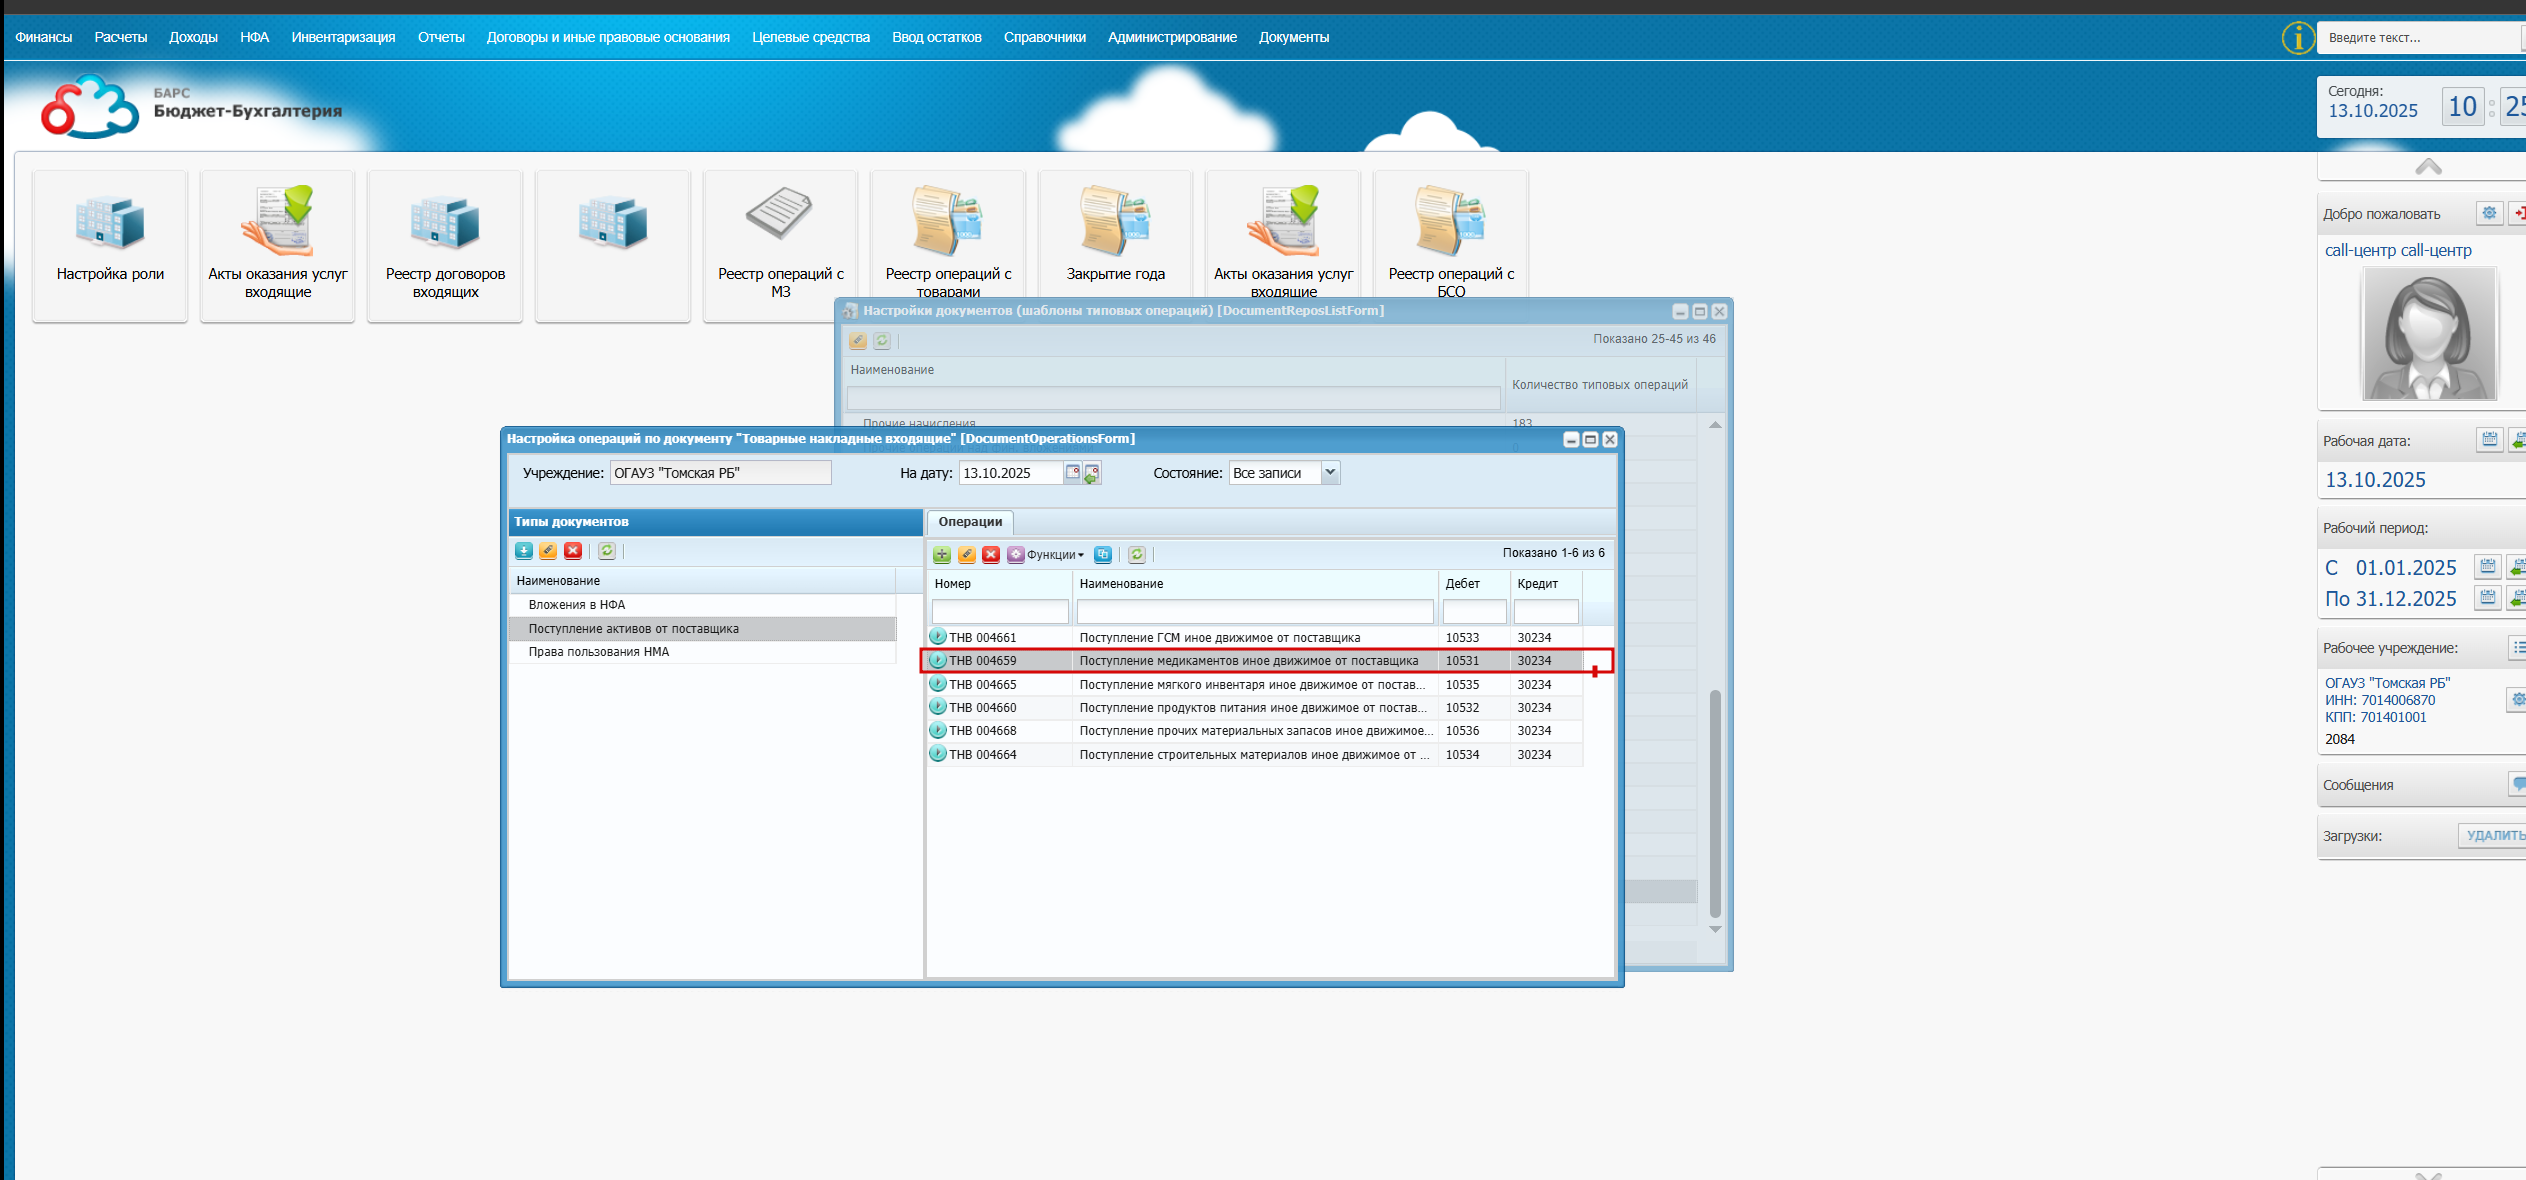Open Настройка роли tile icon
This screenshot has height=1180, width=2526.
[110, 223]
